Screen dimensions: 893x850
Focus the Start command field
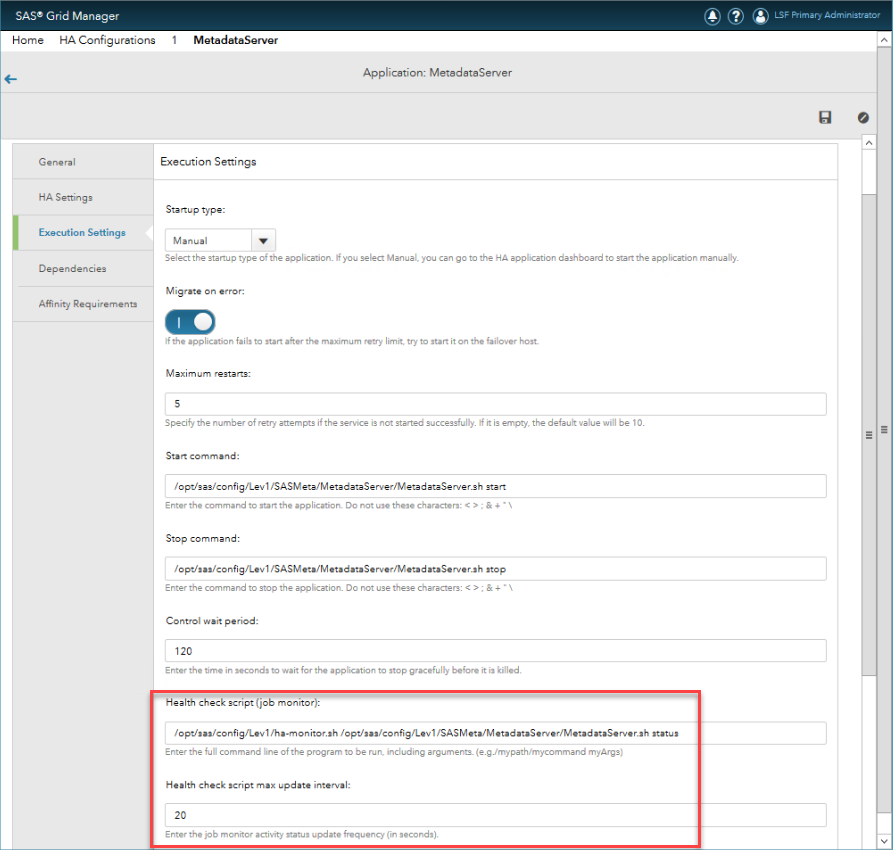point(495,486)
